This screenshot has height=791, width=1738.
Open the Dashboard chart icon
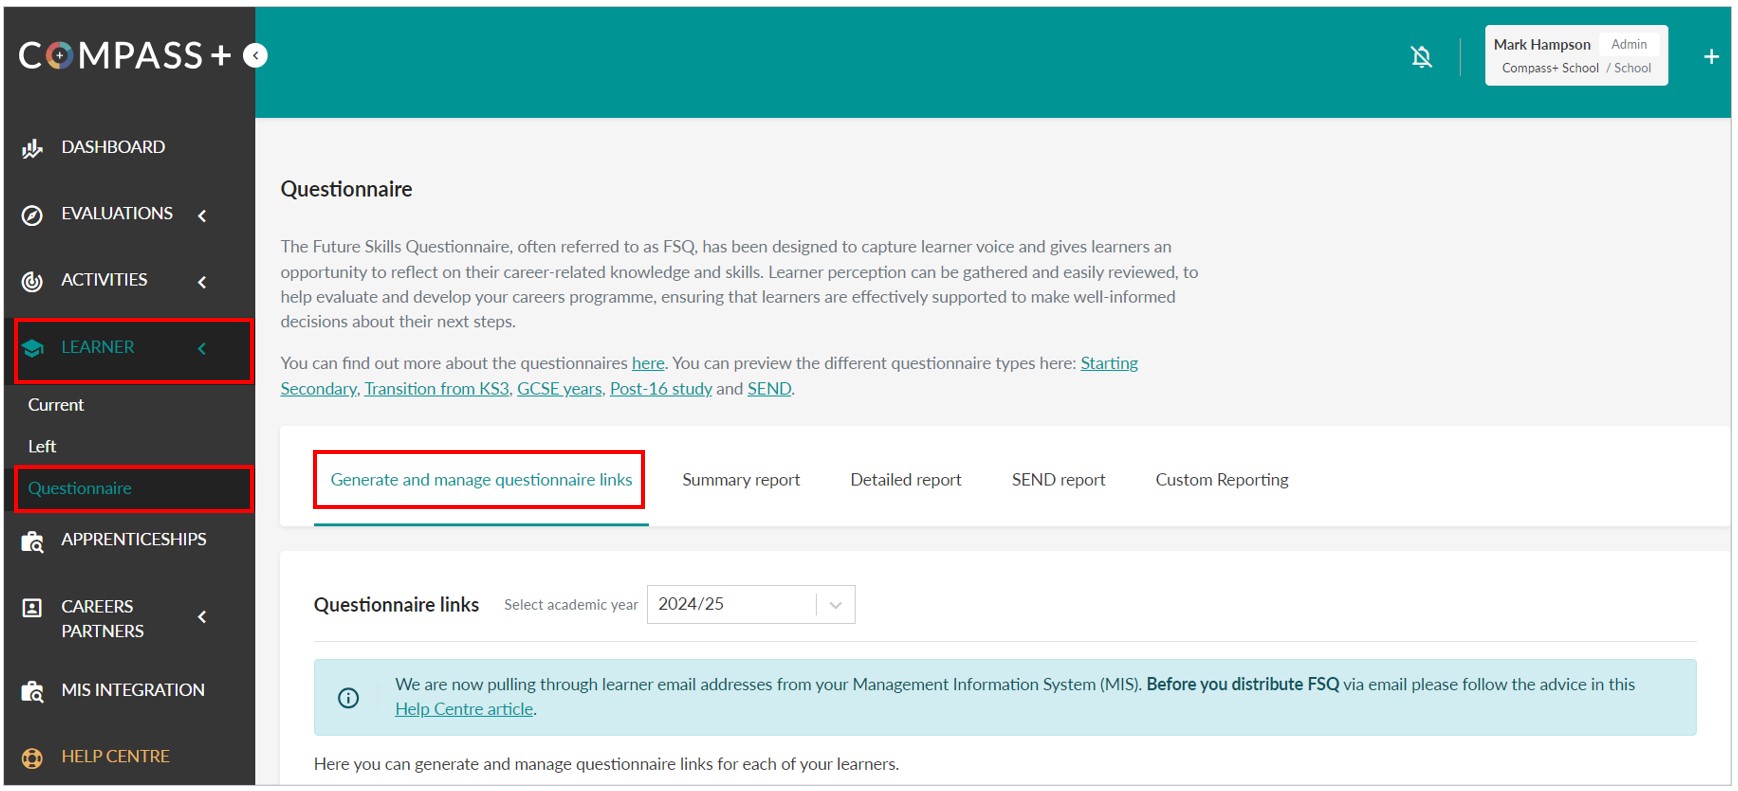(x=32, y=148)
